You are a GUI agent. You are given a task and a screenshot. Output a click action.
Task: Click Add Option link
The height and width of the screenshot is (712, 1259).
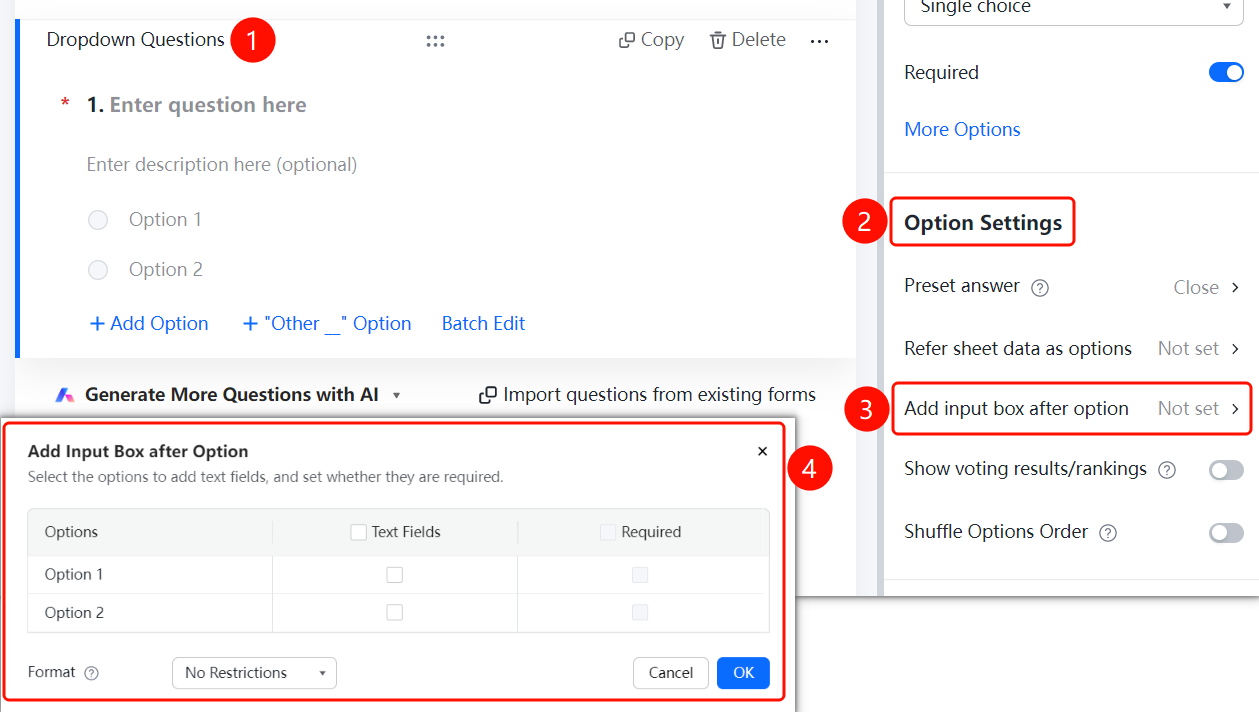[149, 324]
